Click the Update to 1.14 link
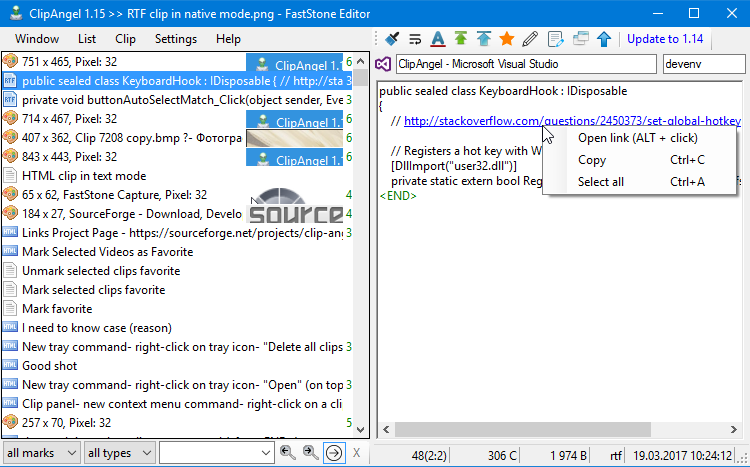750x467 pixels. (665, 39)
